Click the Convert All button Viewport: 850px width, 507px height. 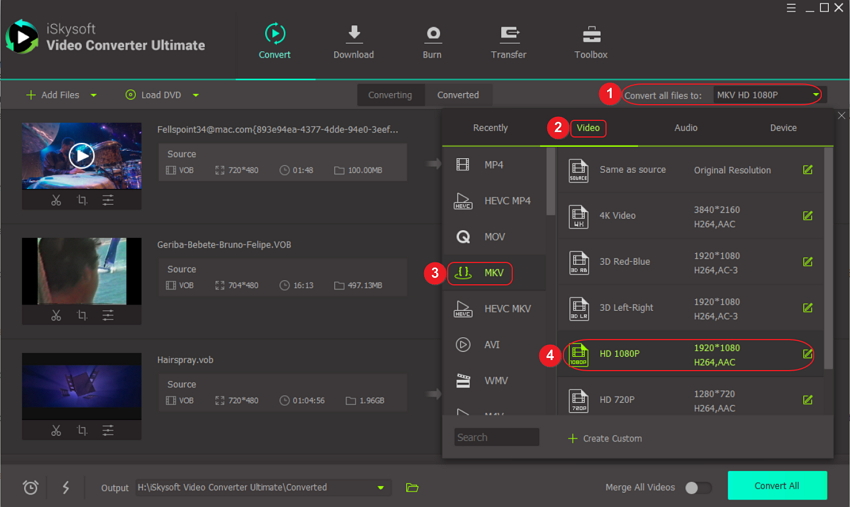tap(776, 485)
